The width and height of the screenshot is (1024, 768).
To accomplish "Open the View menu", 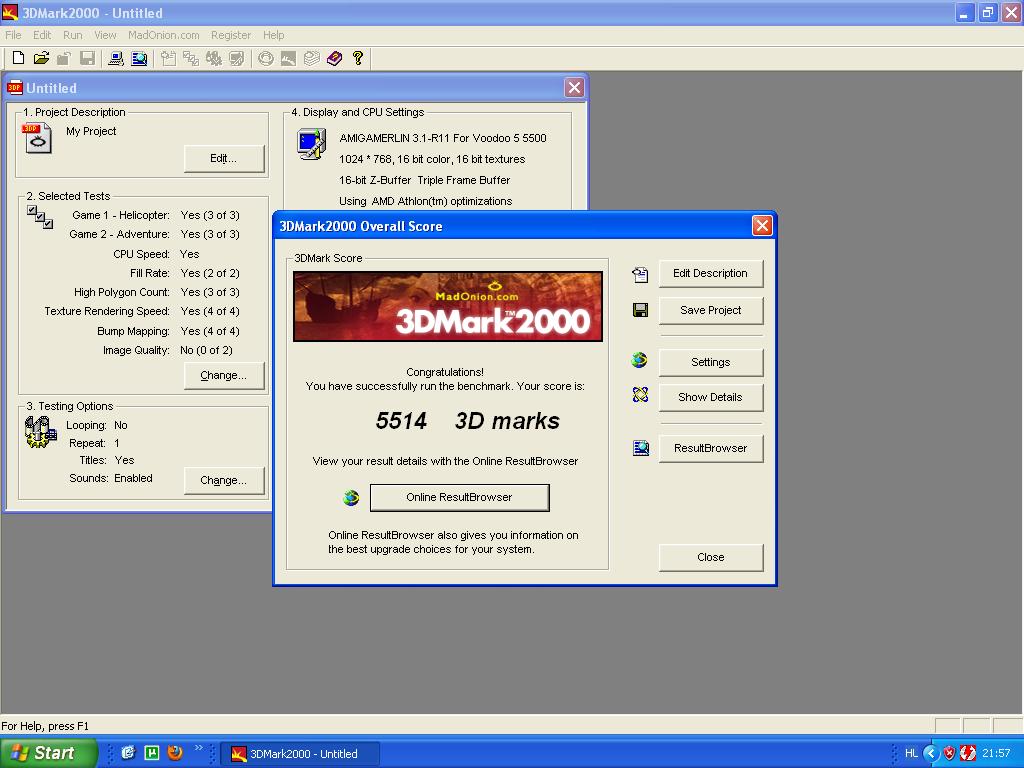I will (x=104, y=35).
